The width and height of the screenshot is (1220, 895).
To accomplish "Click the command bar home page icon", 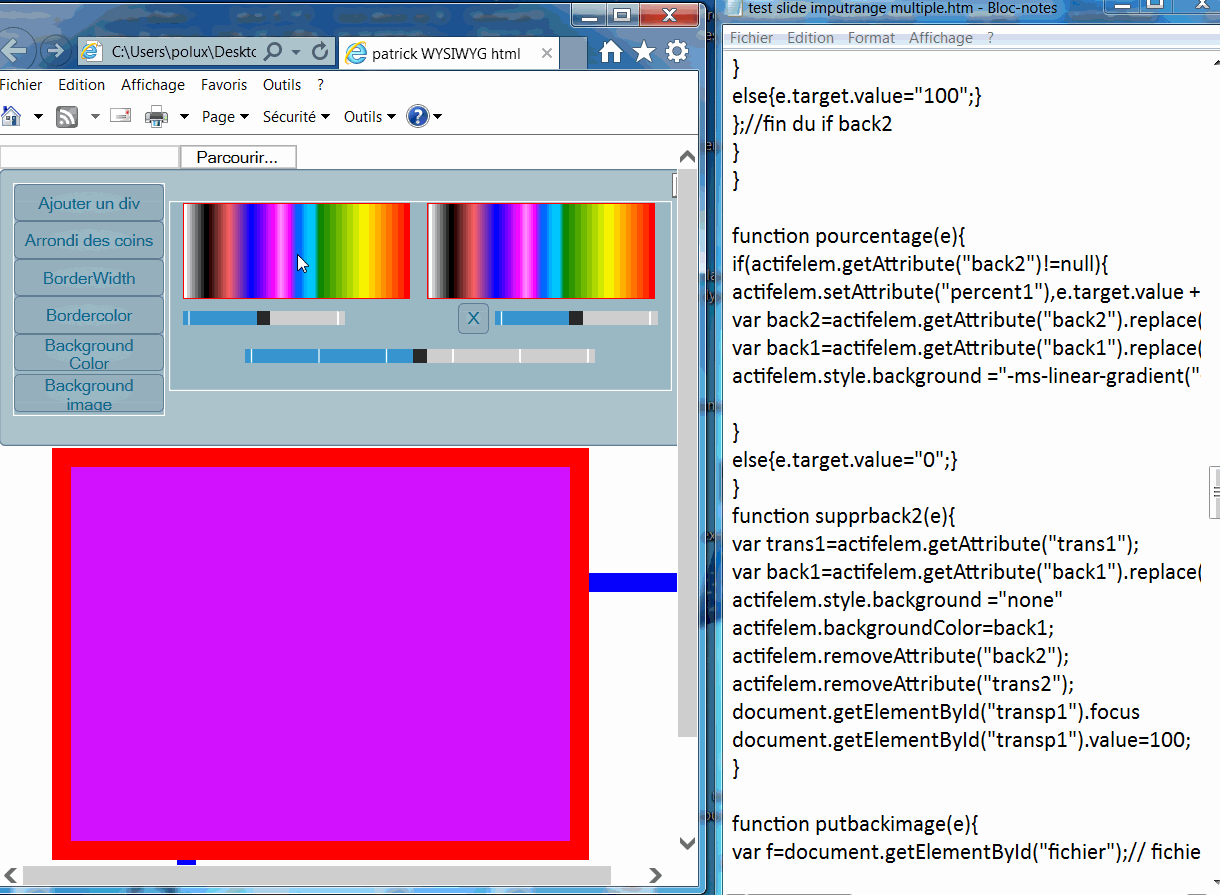I will [10, 116].
